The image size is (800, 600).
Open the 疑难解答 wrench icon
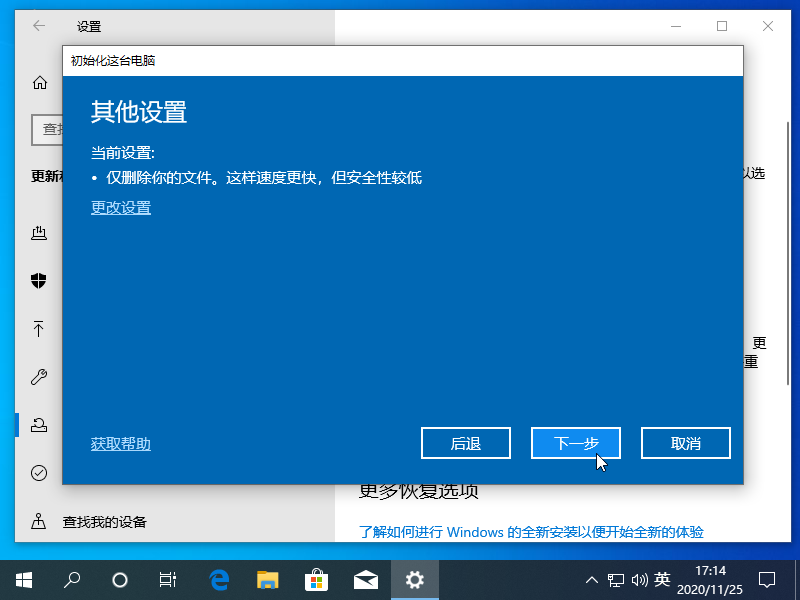pyautogui.click(x=39, y=377)
